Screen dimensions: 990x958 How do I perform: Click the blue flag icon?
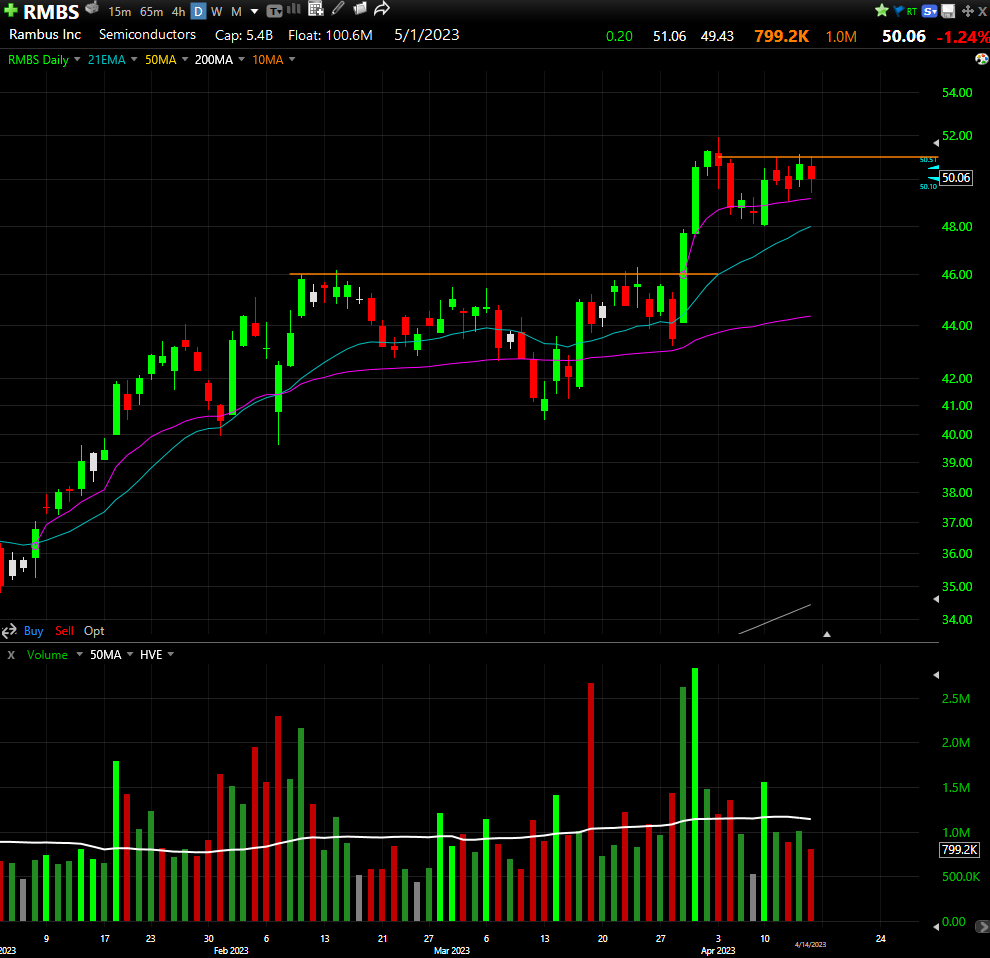click(898, 11)
